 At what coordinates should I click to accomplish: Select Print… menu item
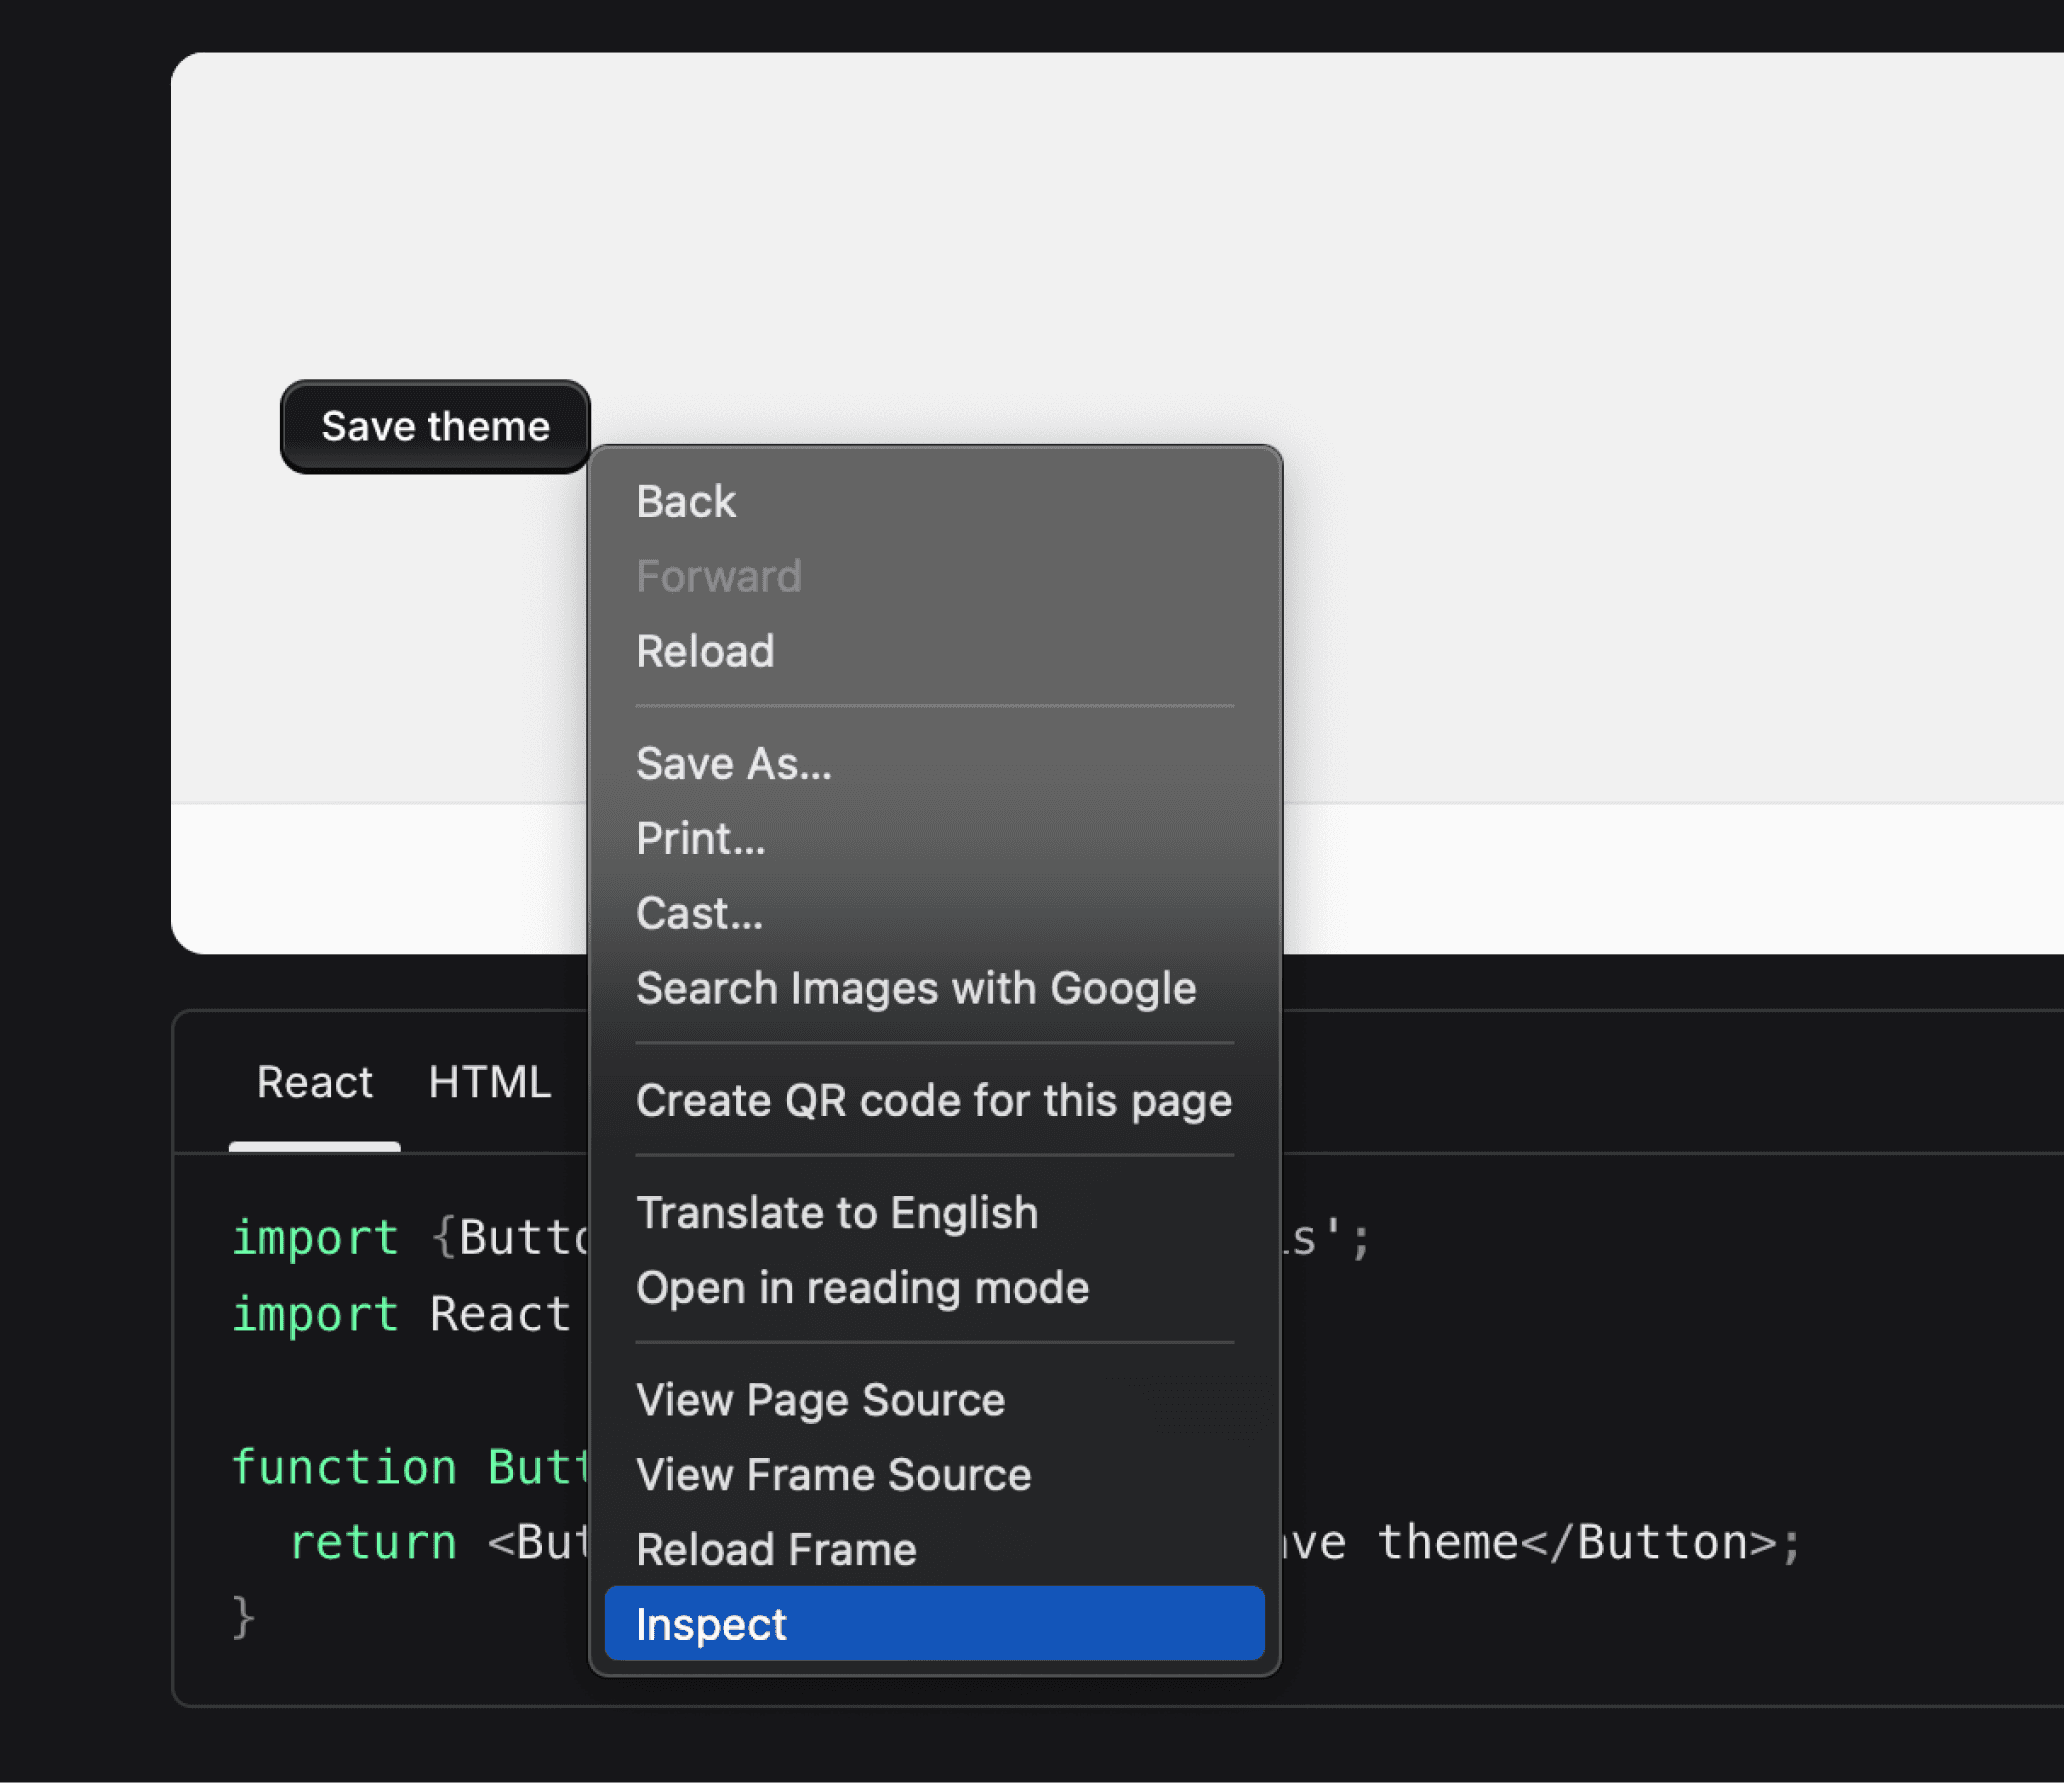(700, 838)
